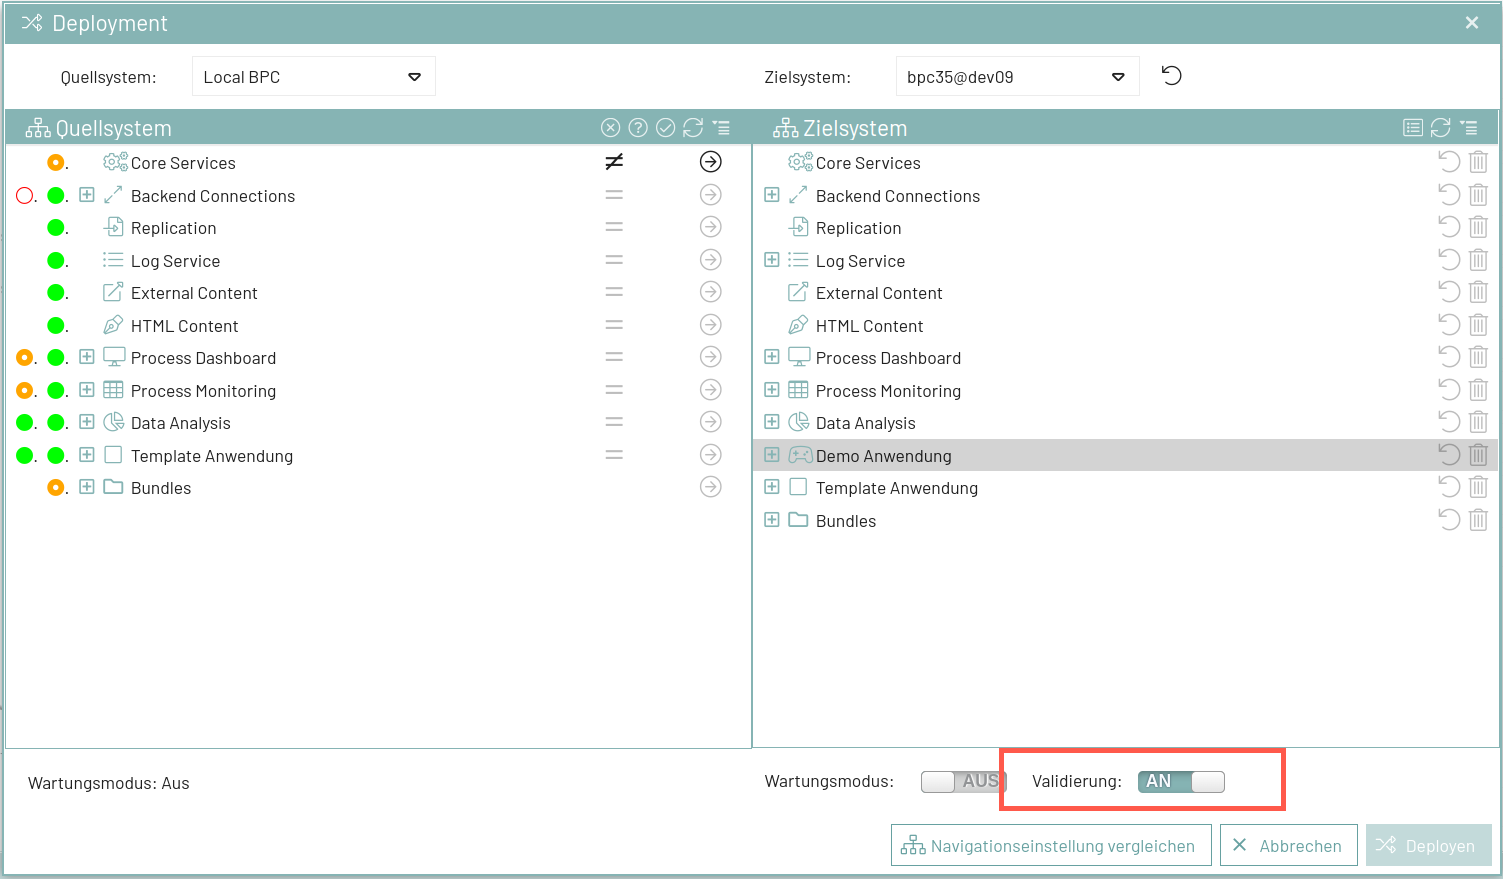Click Navigationseinstellung vergleichen button
This screenshot has width=1503, height=879.
(x=1051, y=845)
